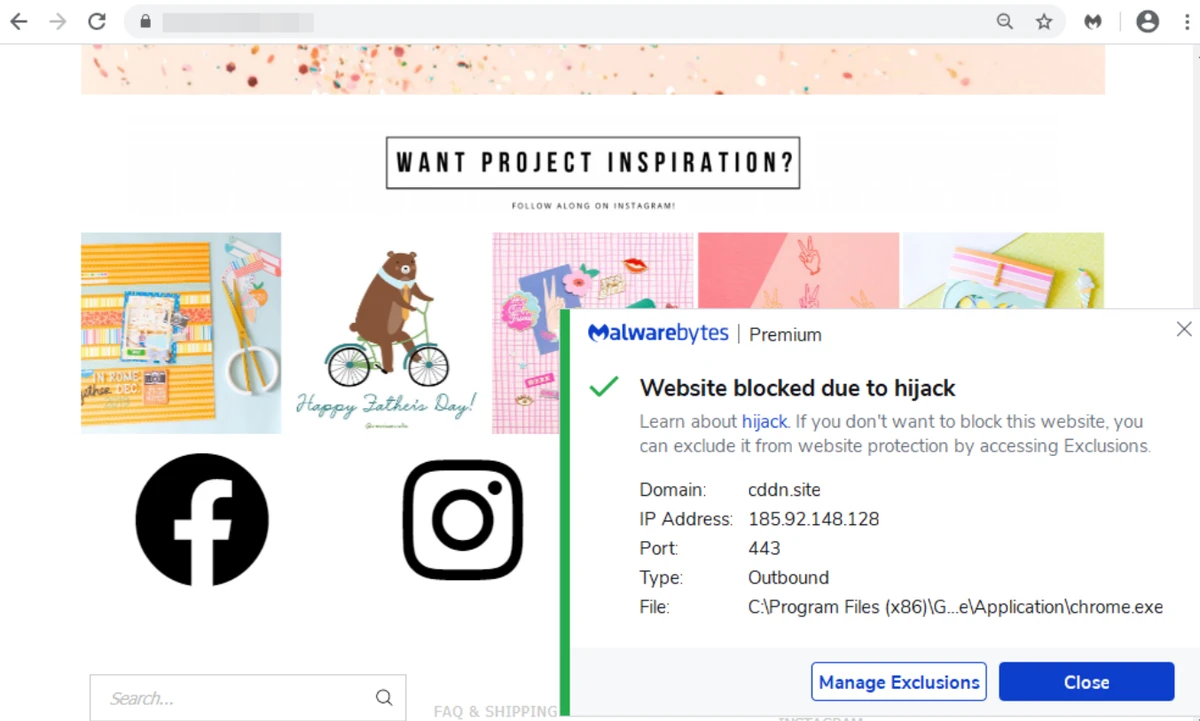
Task: Click the blue Close button
Action: tap(1086, 682)
